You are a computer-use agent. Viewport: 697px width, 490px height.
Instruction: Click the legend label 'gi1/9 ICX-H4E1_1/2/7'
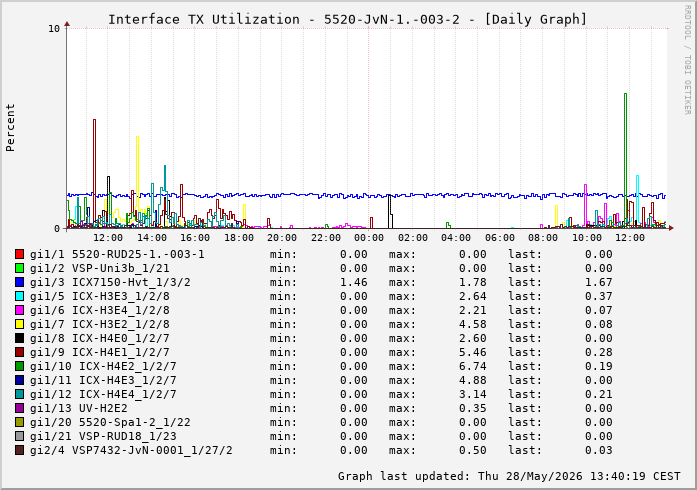pos(100,352)
